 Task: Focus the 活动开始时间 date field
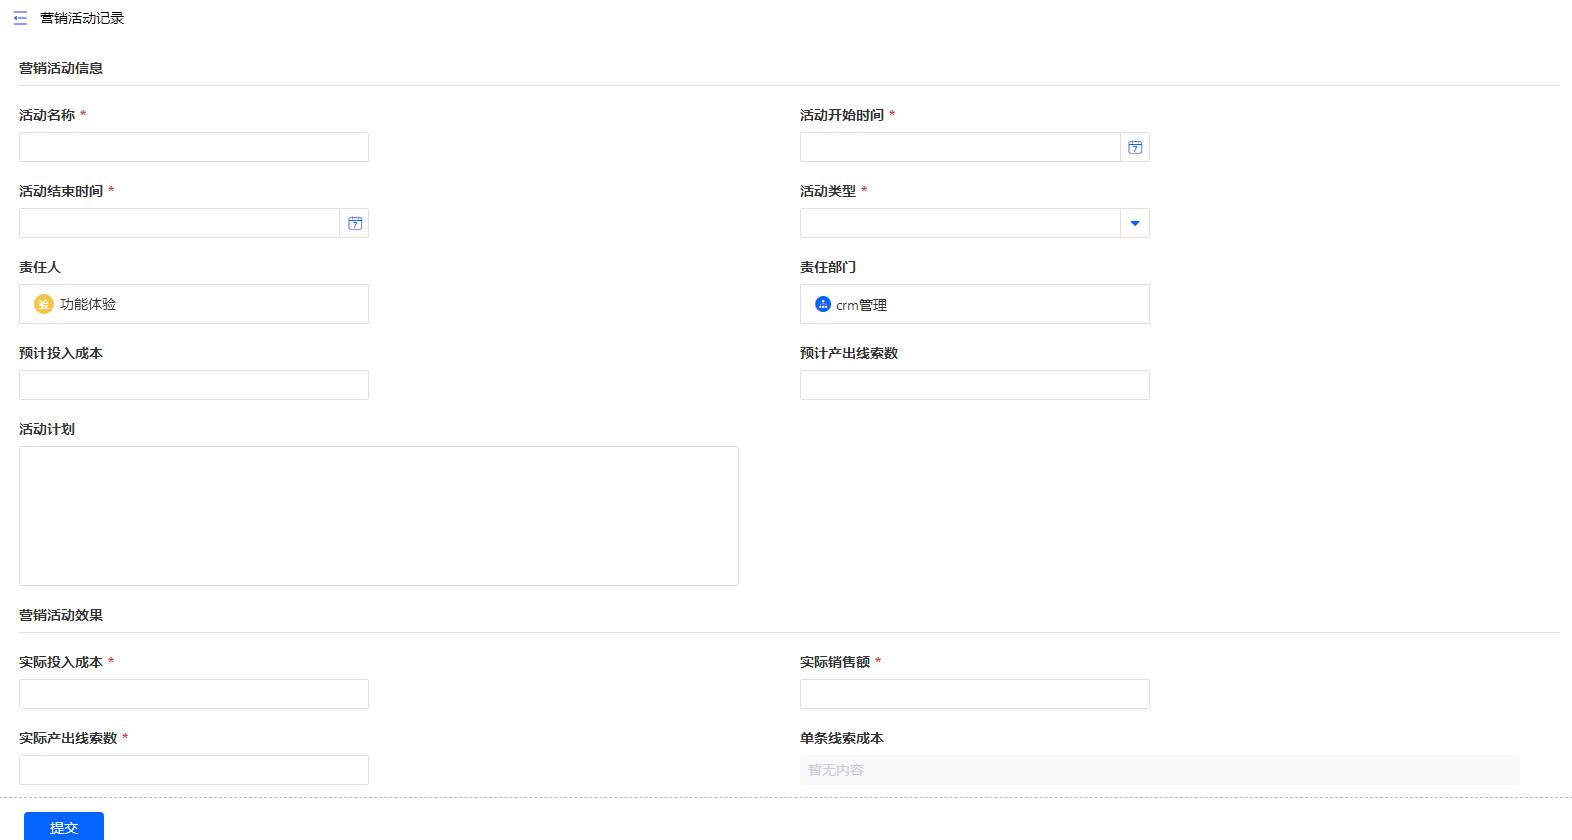[x=960, y=147]
